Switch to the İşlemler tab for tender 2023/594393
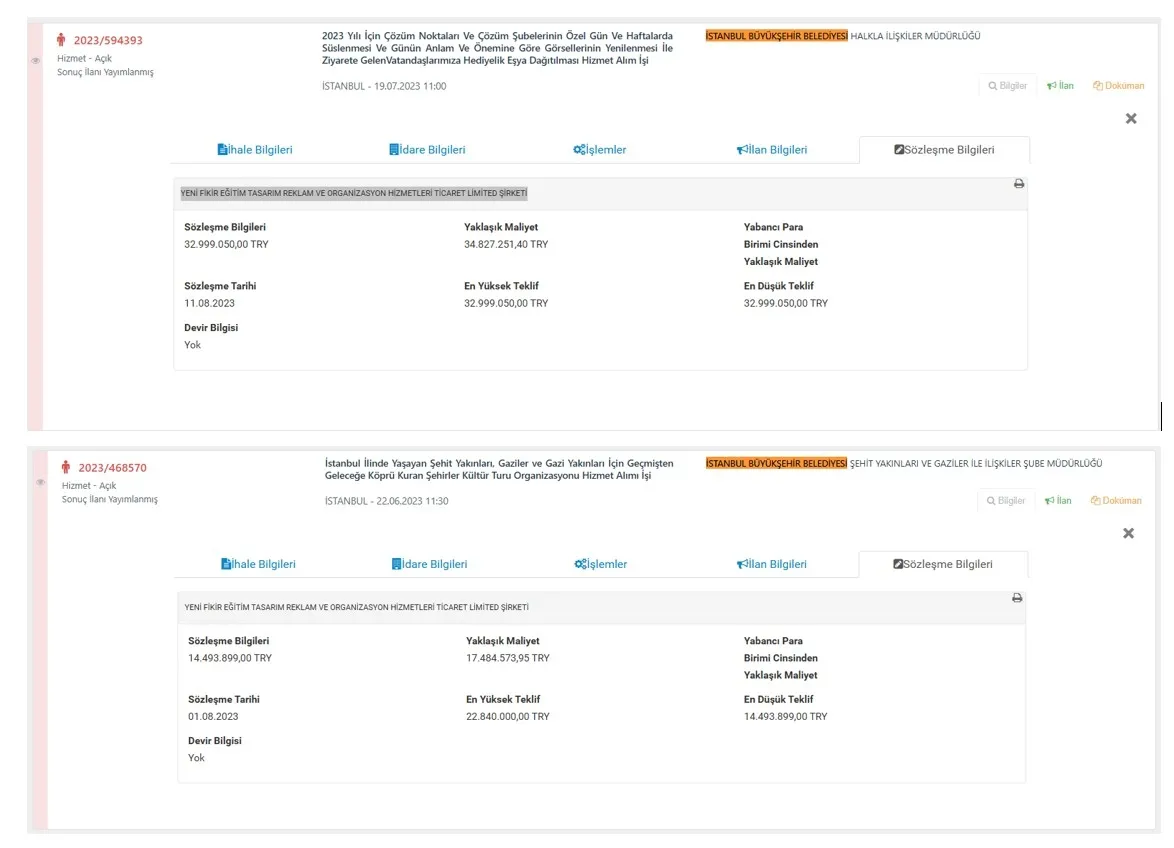Viewport: 1174px width, 848px height. tap(599, 150)
